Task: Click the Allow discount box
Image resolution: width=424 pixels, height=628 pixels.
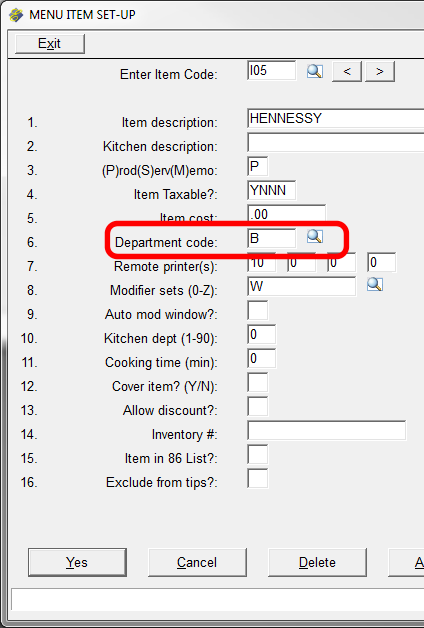Action: coord(257,407)
